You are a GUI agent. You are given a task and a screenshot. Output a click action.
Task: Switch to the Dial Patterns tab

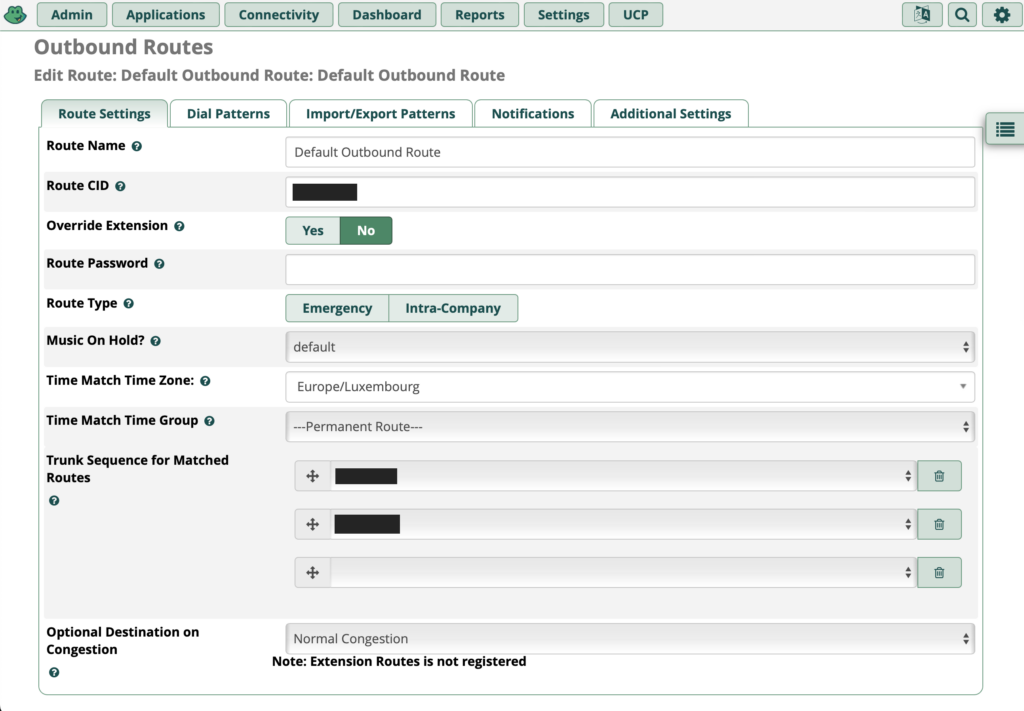228,114
